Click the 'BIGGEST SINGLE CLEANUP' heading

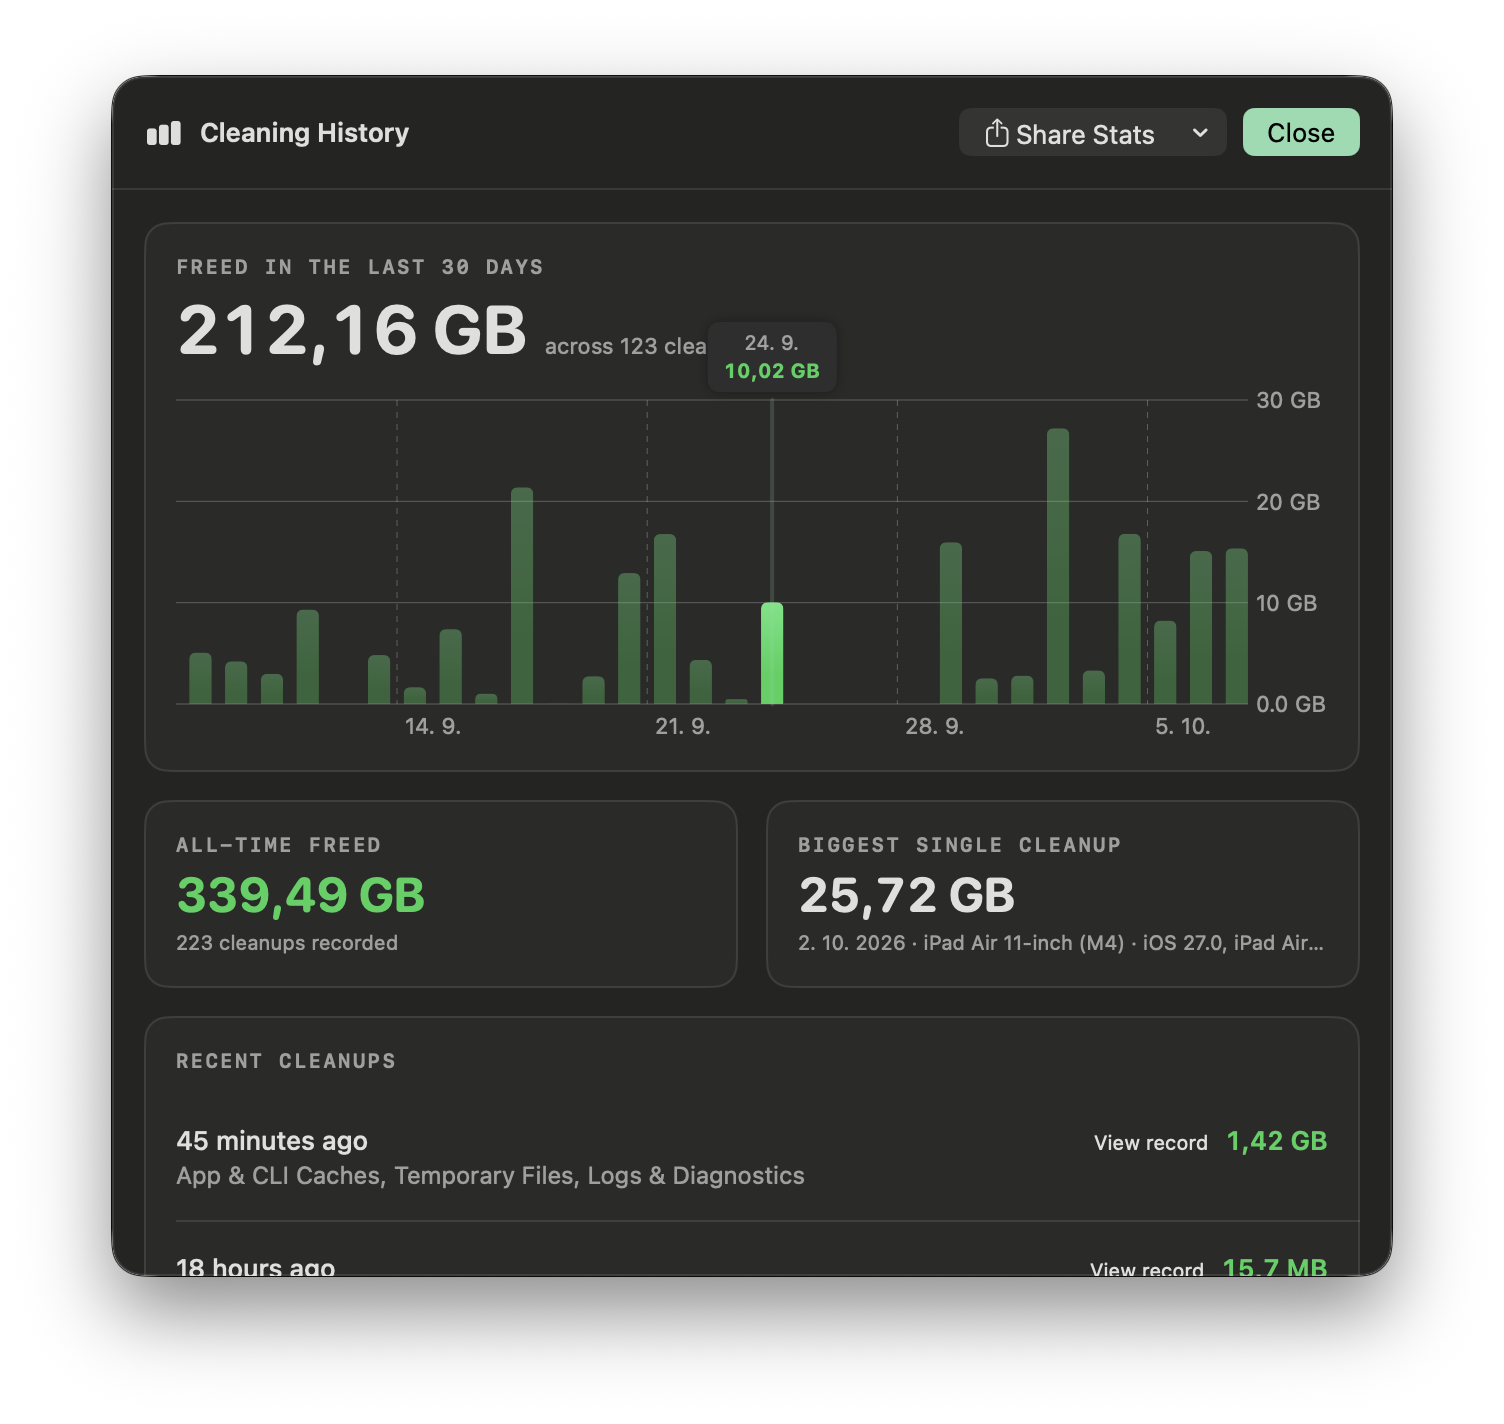pos(960,845)
